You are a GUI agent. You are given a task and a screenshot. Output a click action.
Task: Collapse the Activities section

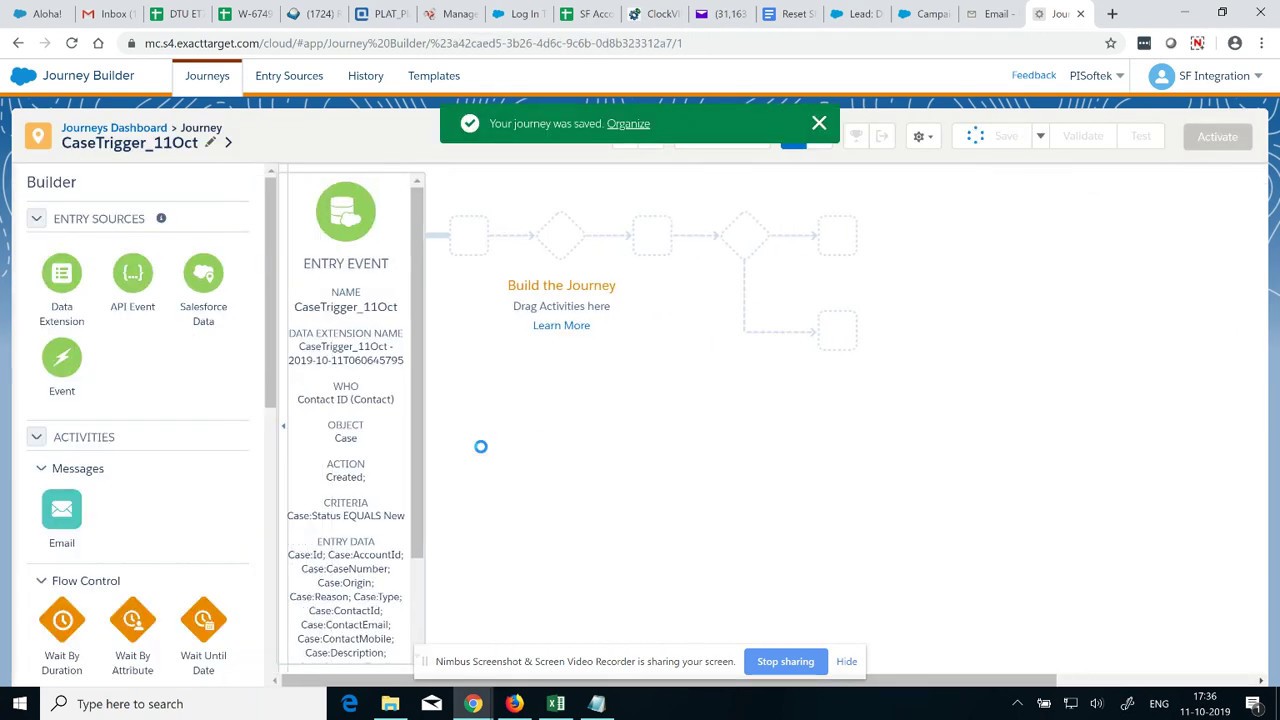36,437
